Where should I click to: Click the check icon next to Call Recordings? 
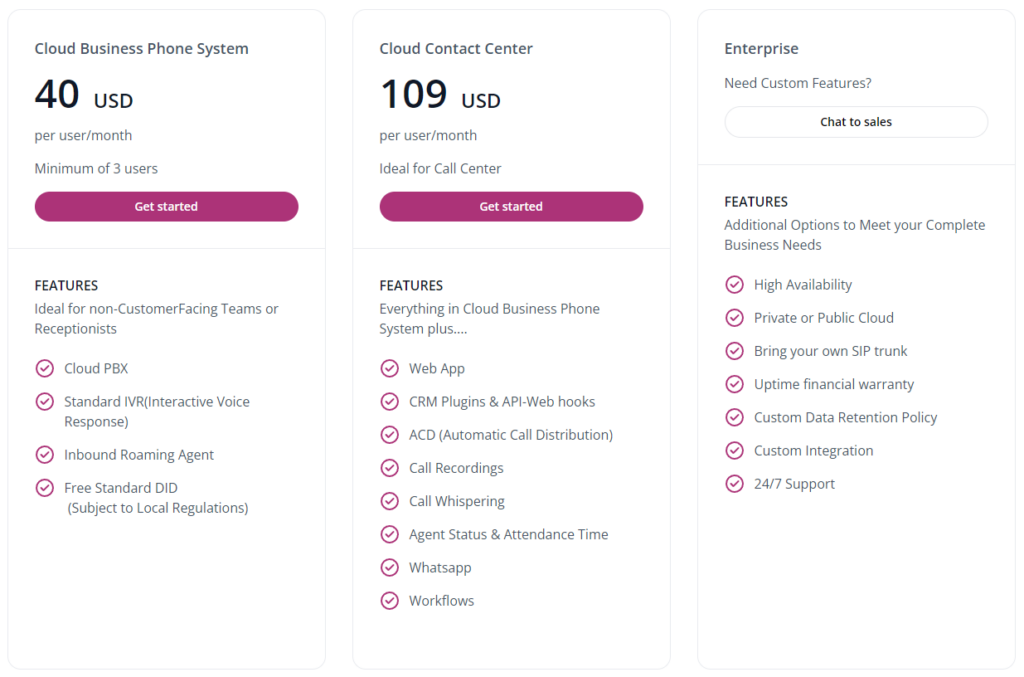[389, 468]
